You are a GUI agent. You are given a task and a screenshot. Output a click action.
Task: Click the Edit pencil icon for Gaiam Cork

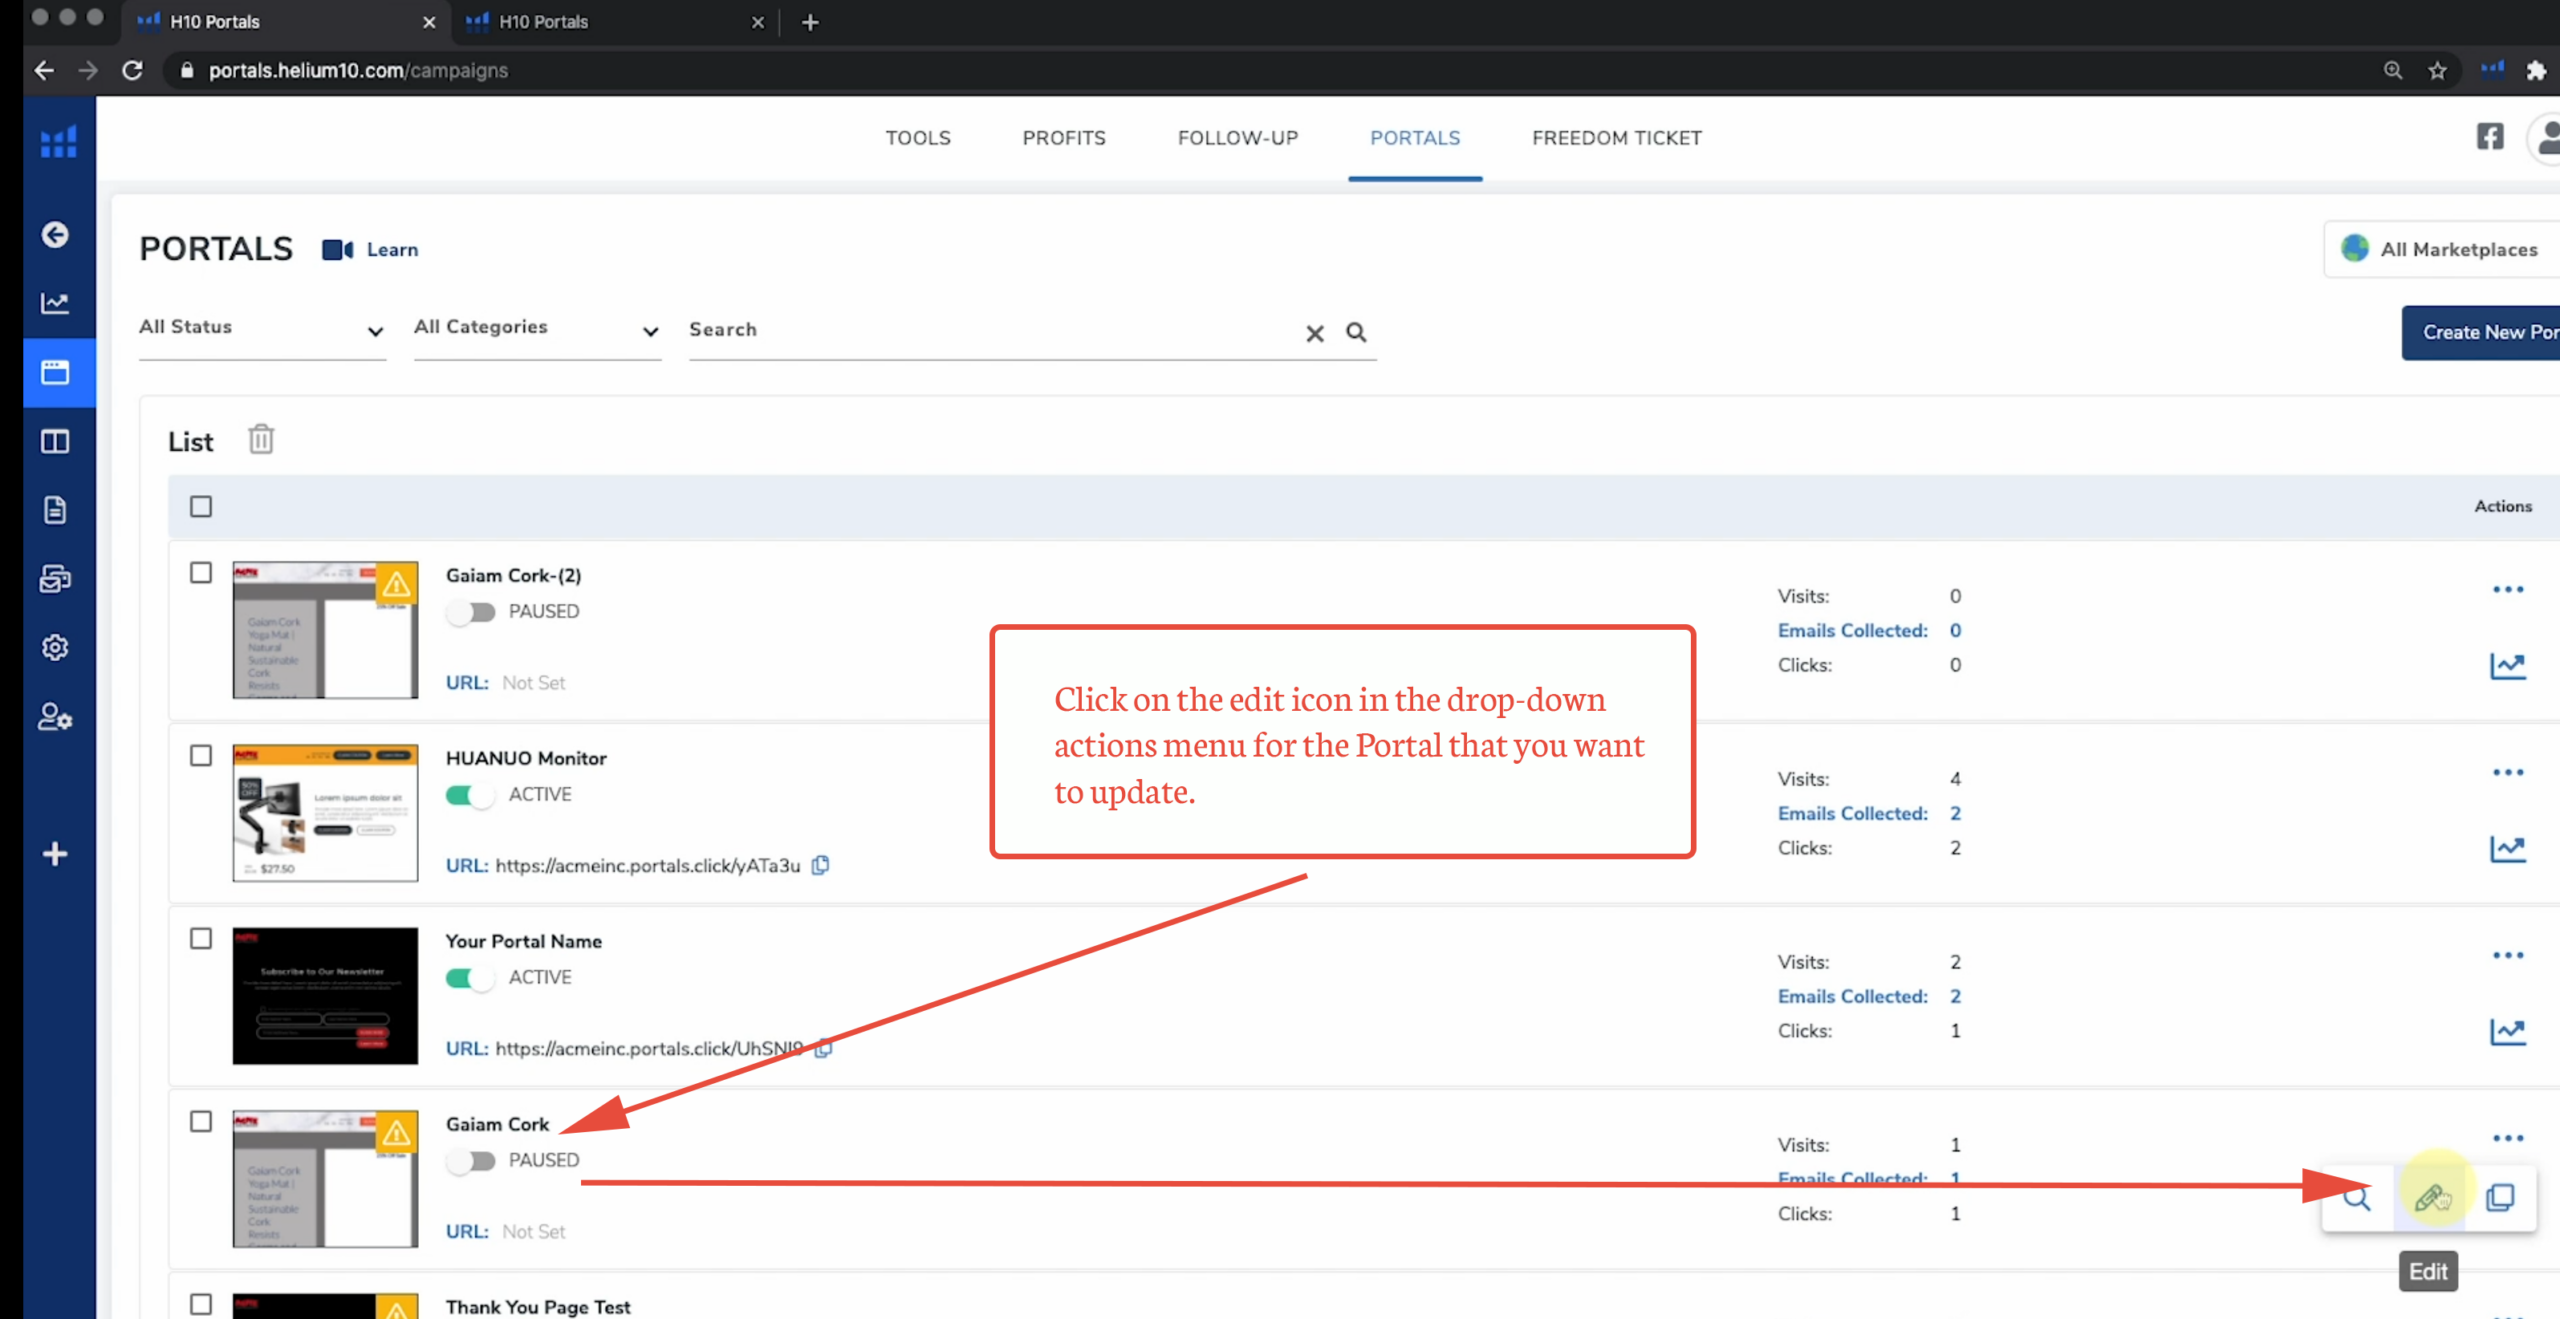point(2430,1197)
